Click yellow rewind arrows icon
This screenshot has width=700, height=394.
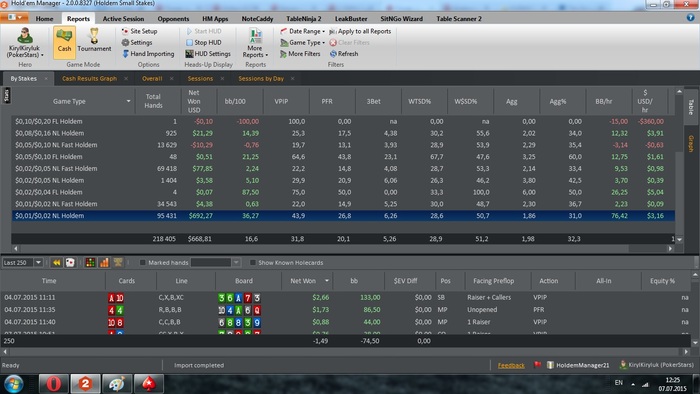point(56,263)
